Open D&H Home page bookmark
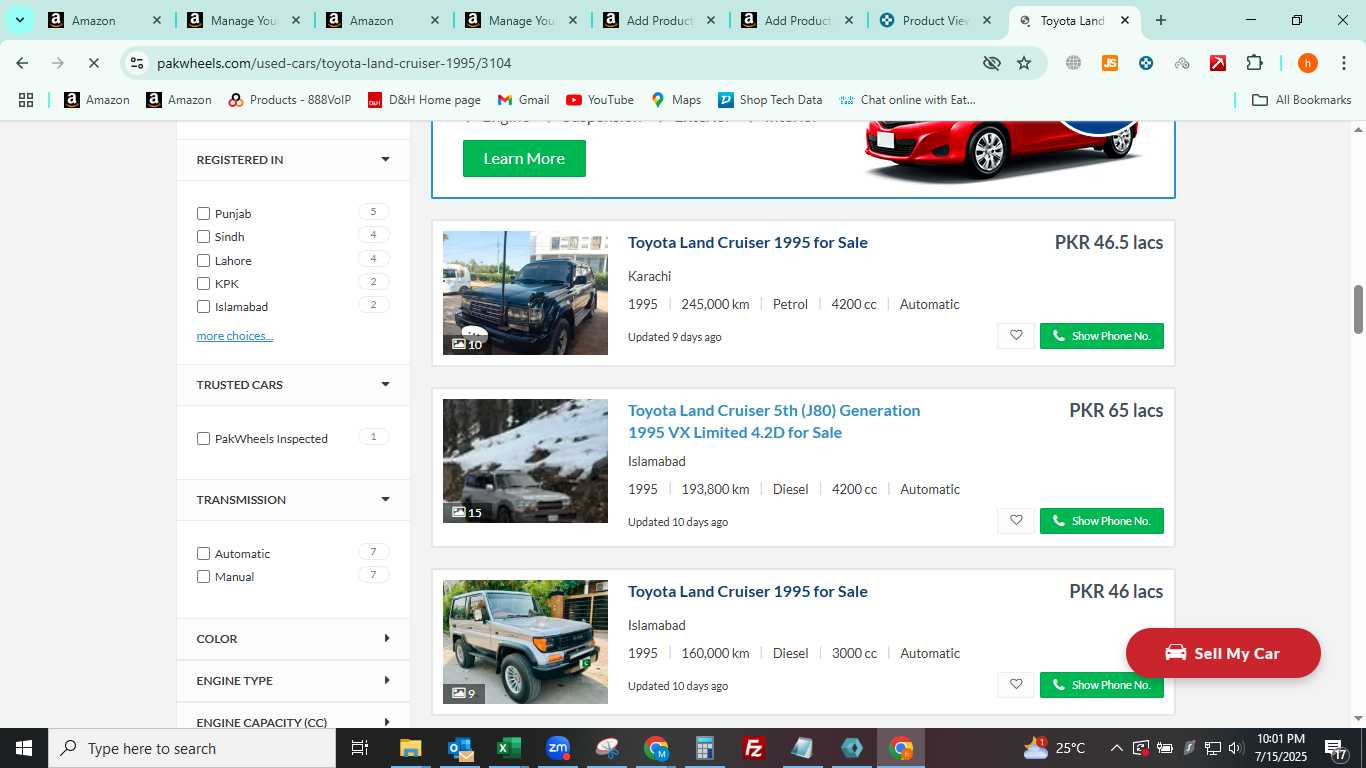This screenshot has width=1366, height=768. (424, 100)
